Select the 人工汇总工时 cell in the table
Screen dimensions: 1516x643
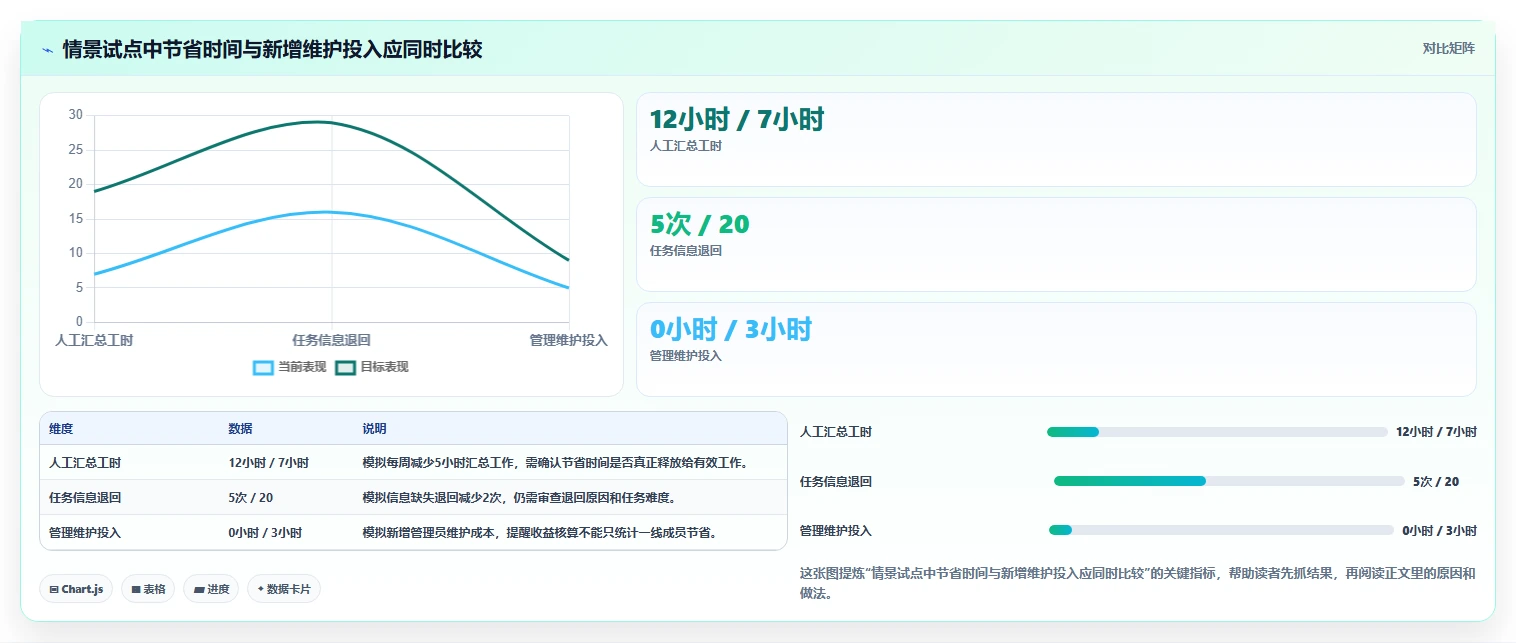click(85, 463)
